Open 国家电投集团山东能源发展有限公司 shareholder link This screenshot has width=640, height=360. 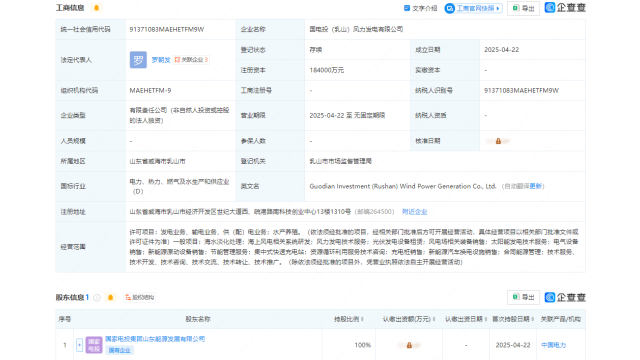coord(155,339)
